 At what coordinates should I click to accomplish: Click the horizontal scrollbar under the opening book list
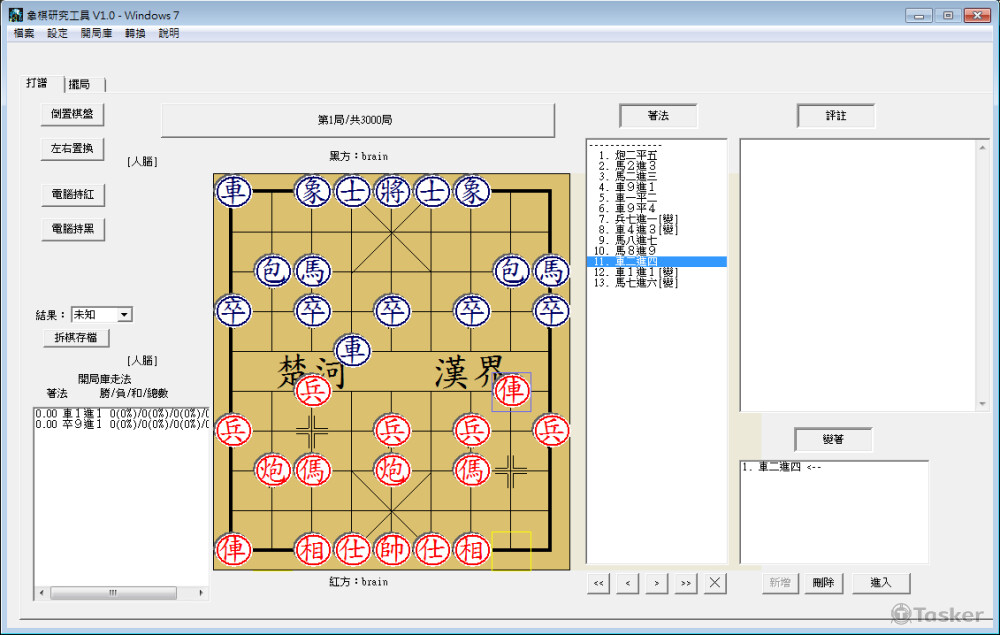point(115,592)
